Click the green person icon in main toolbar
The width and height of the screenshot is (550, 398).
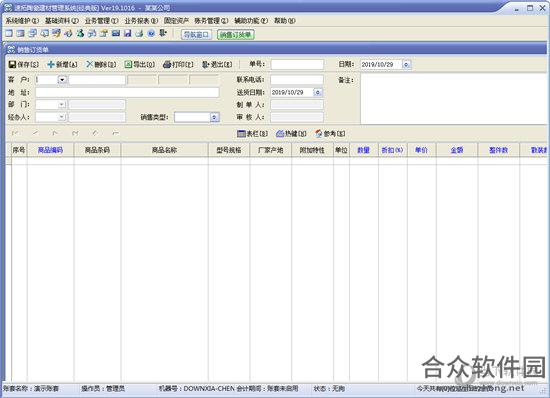pos(80,34)
